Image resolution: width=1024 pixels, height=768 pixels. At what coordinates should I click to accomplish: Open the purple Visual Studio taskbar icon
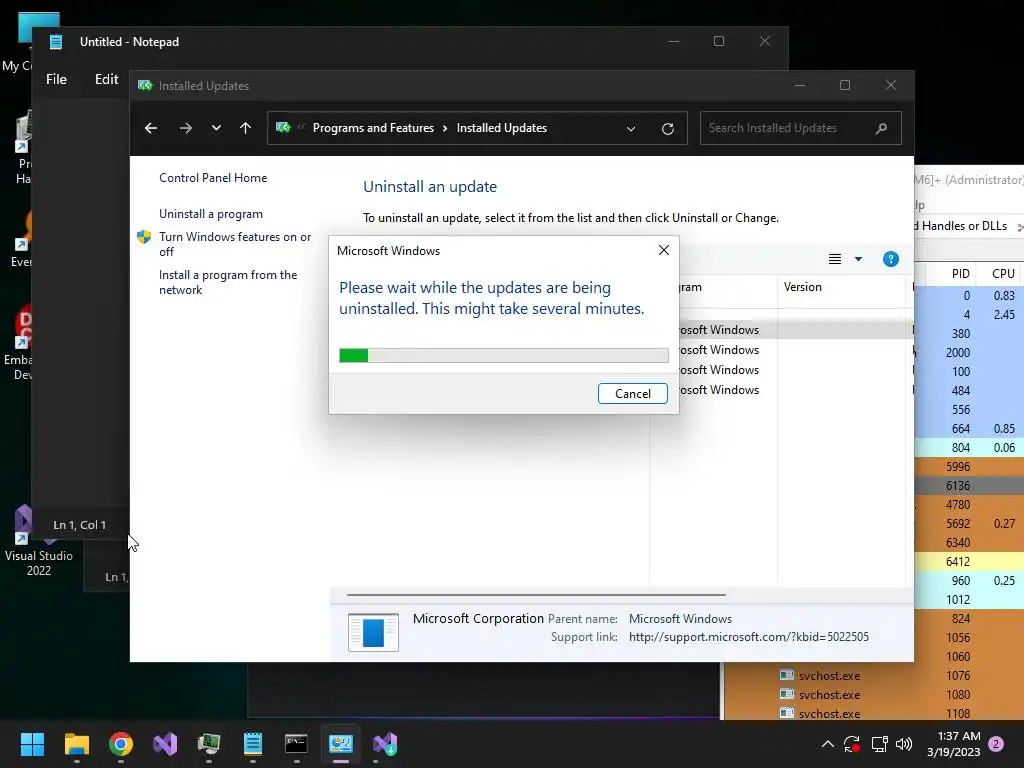point(165,744)
